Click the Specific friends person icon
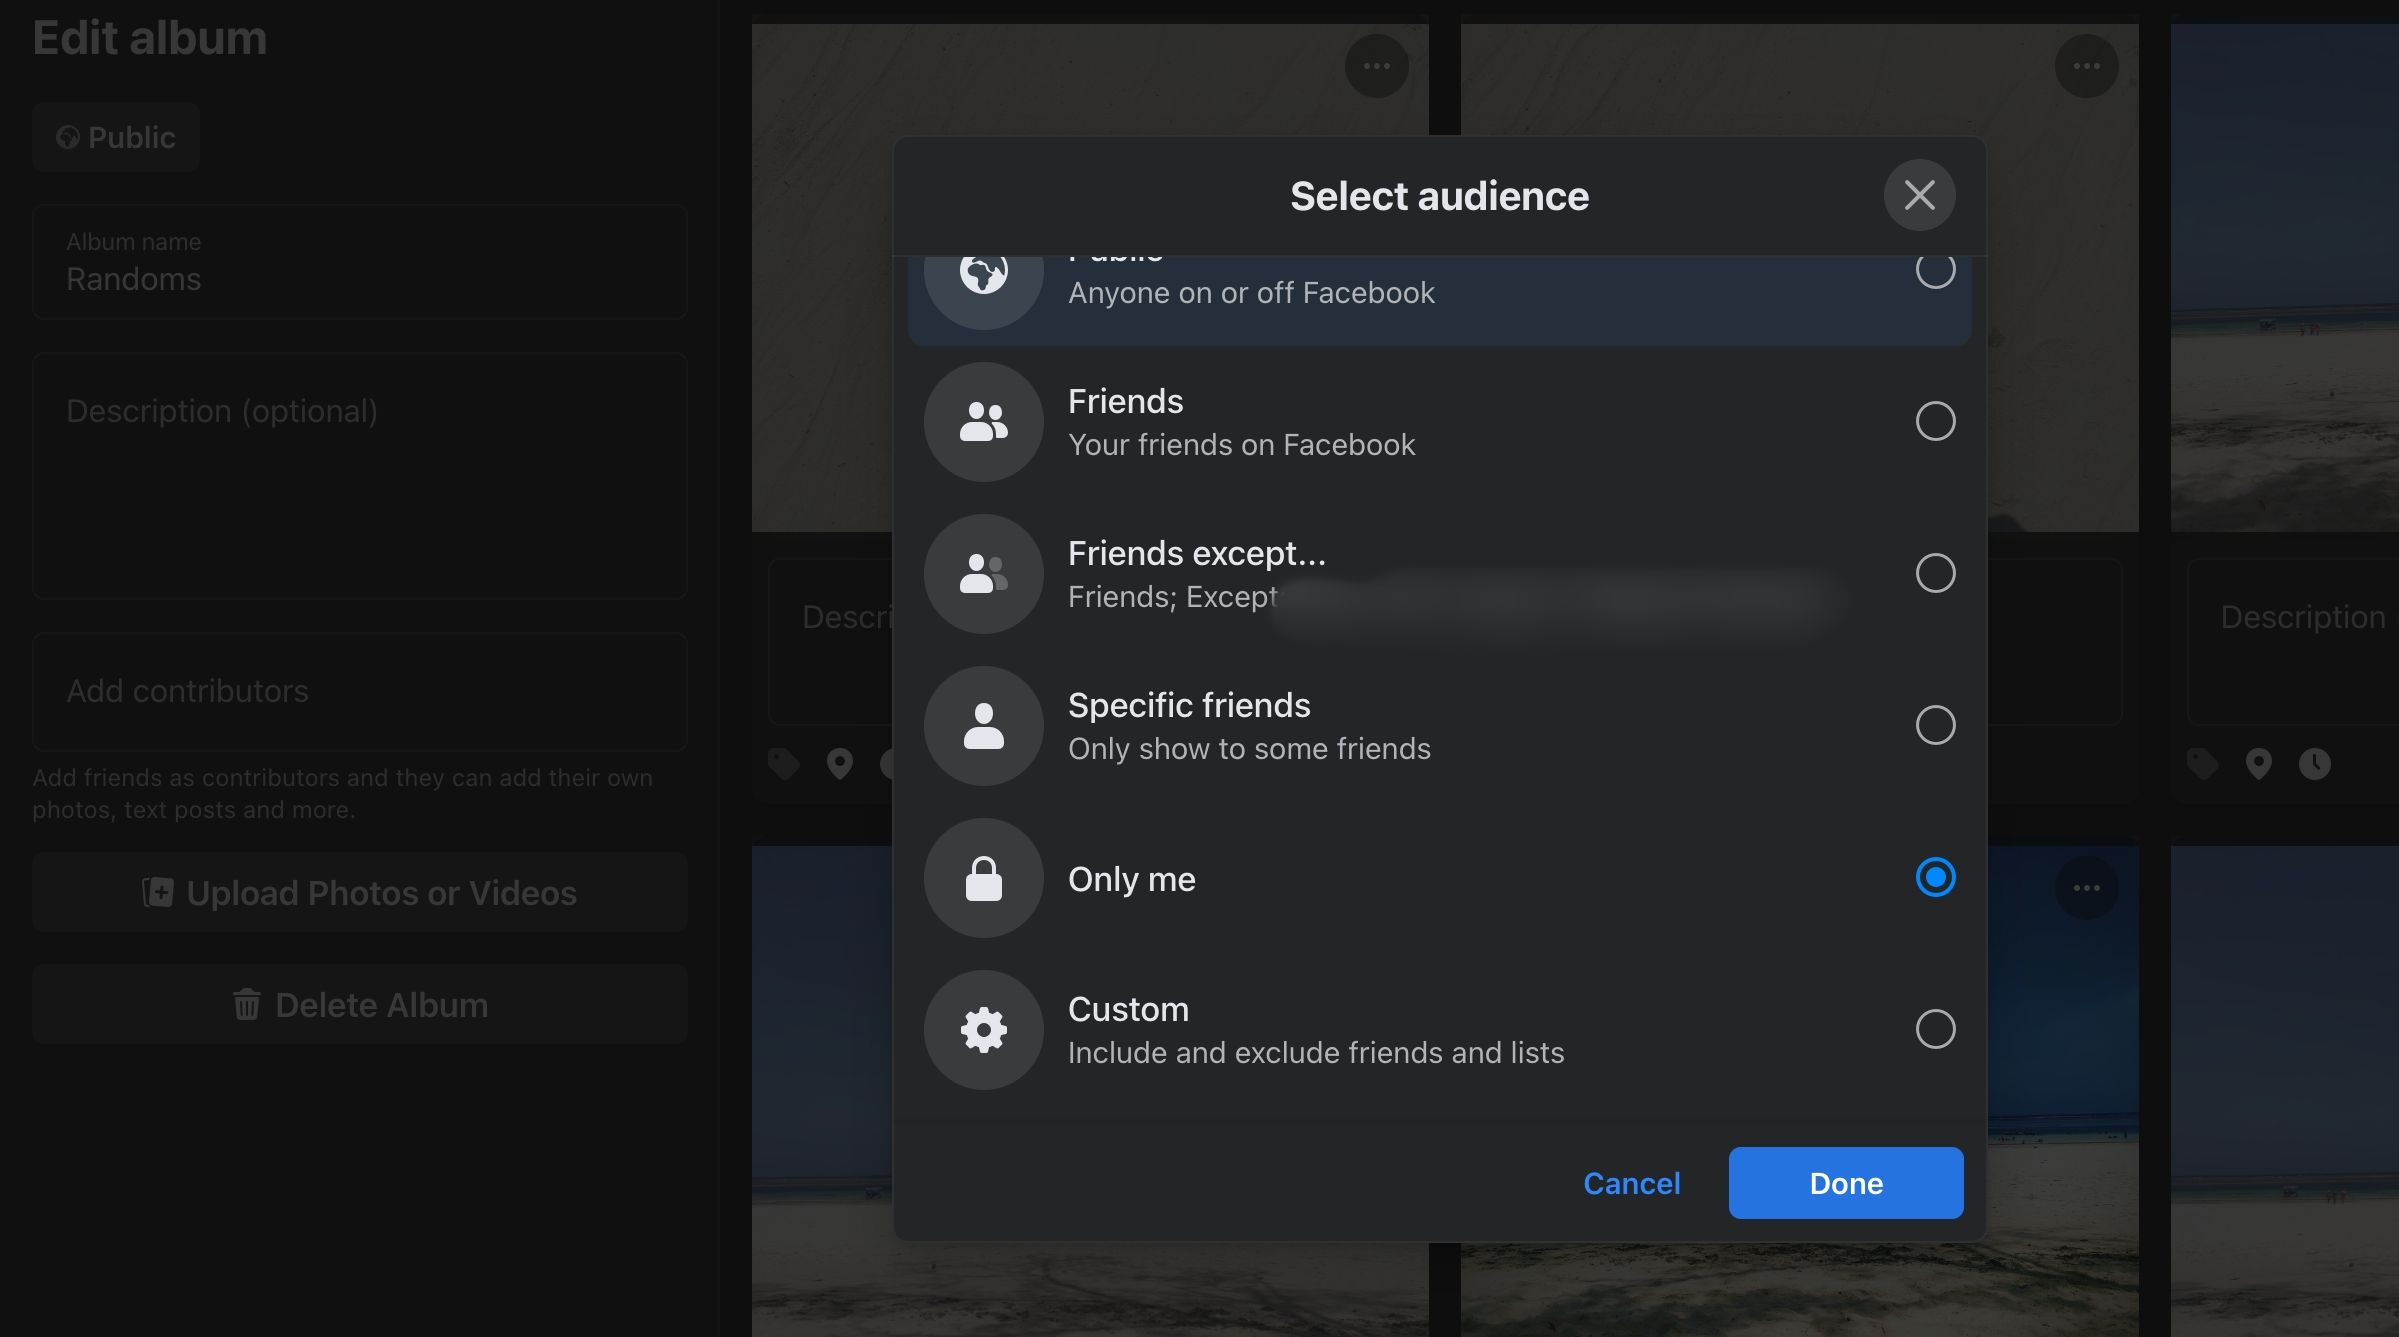The image size is (2399, 1337). 983,726
